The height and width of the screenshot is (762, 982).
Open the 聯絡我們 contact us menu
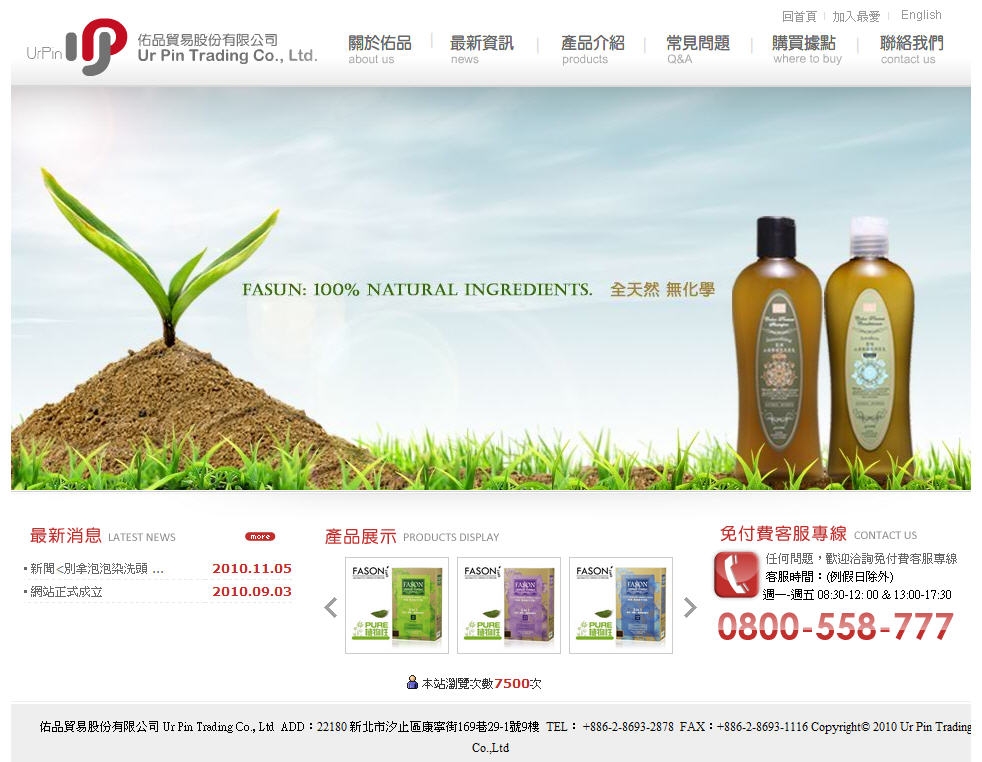(911, 49)
